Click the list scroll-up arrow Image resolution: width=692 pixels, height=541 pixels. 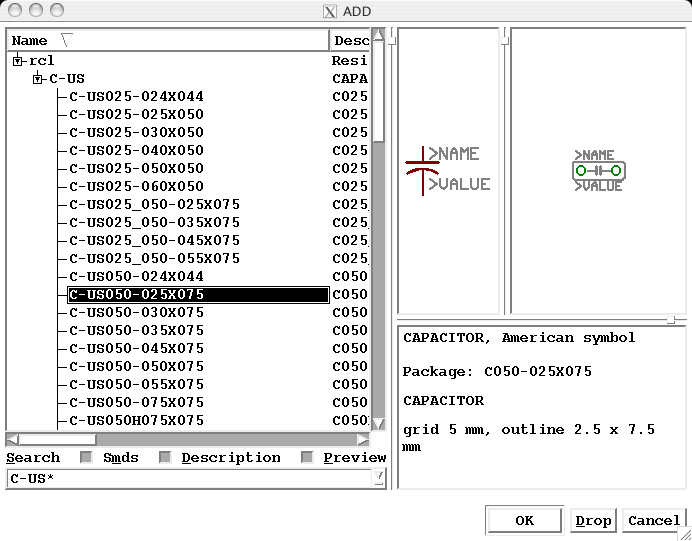(x=379, y=35)
